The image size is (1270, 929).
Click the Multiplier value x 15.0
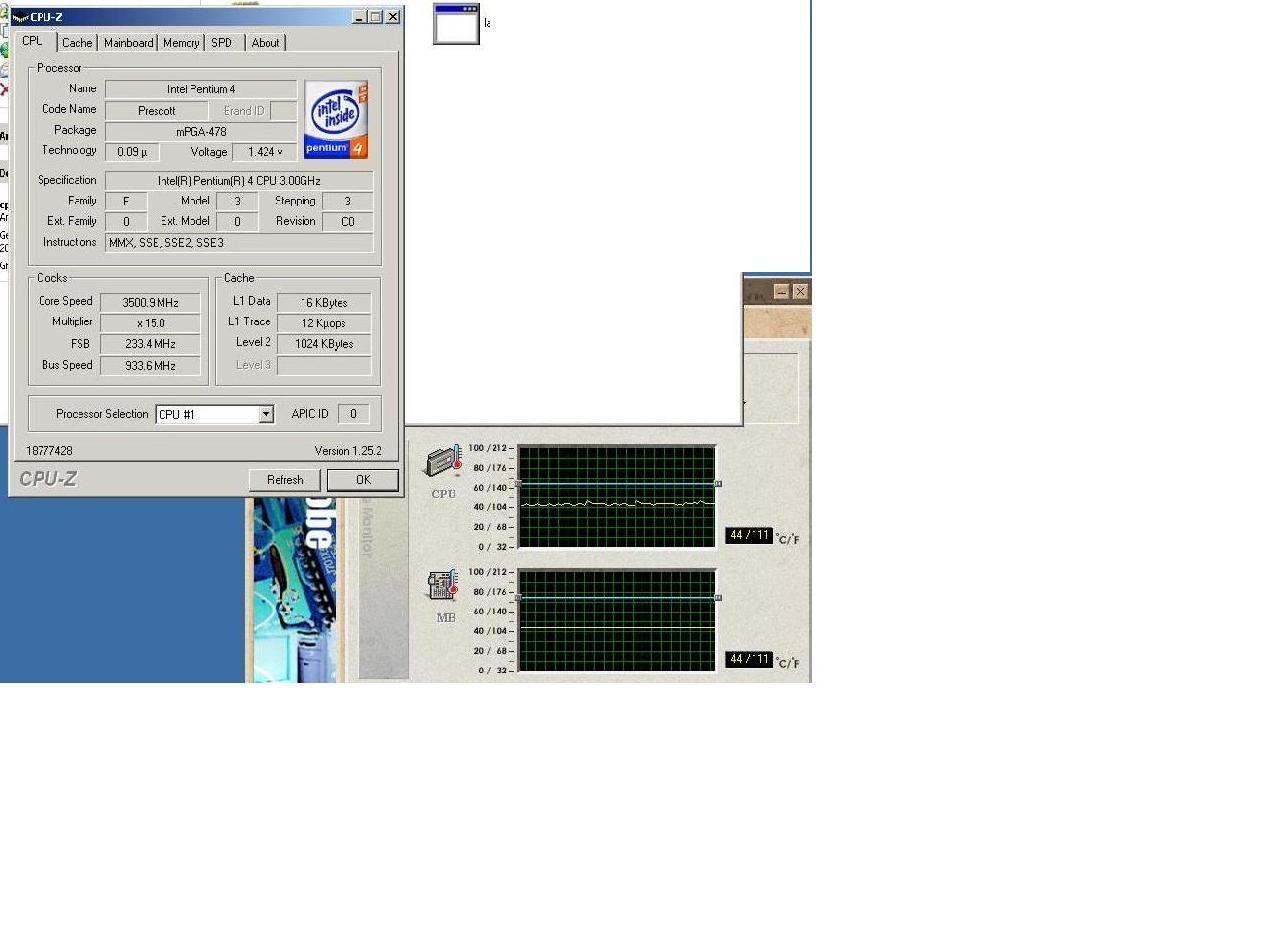[x=150, y=323]
